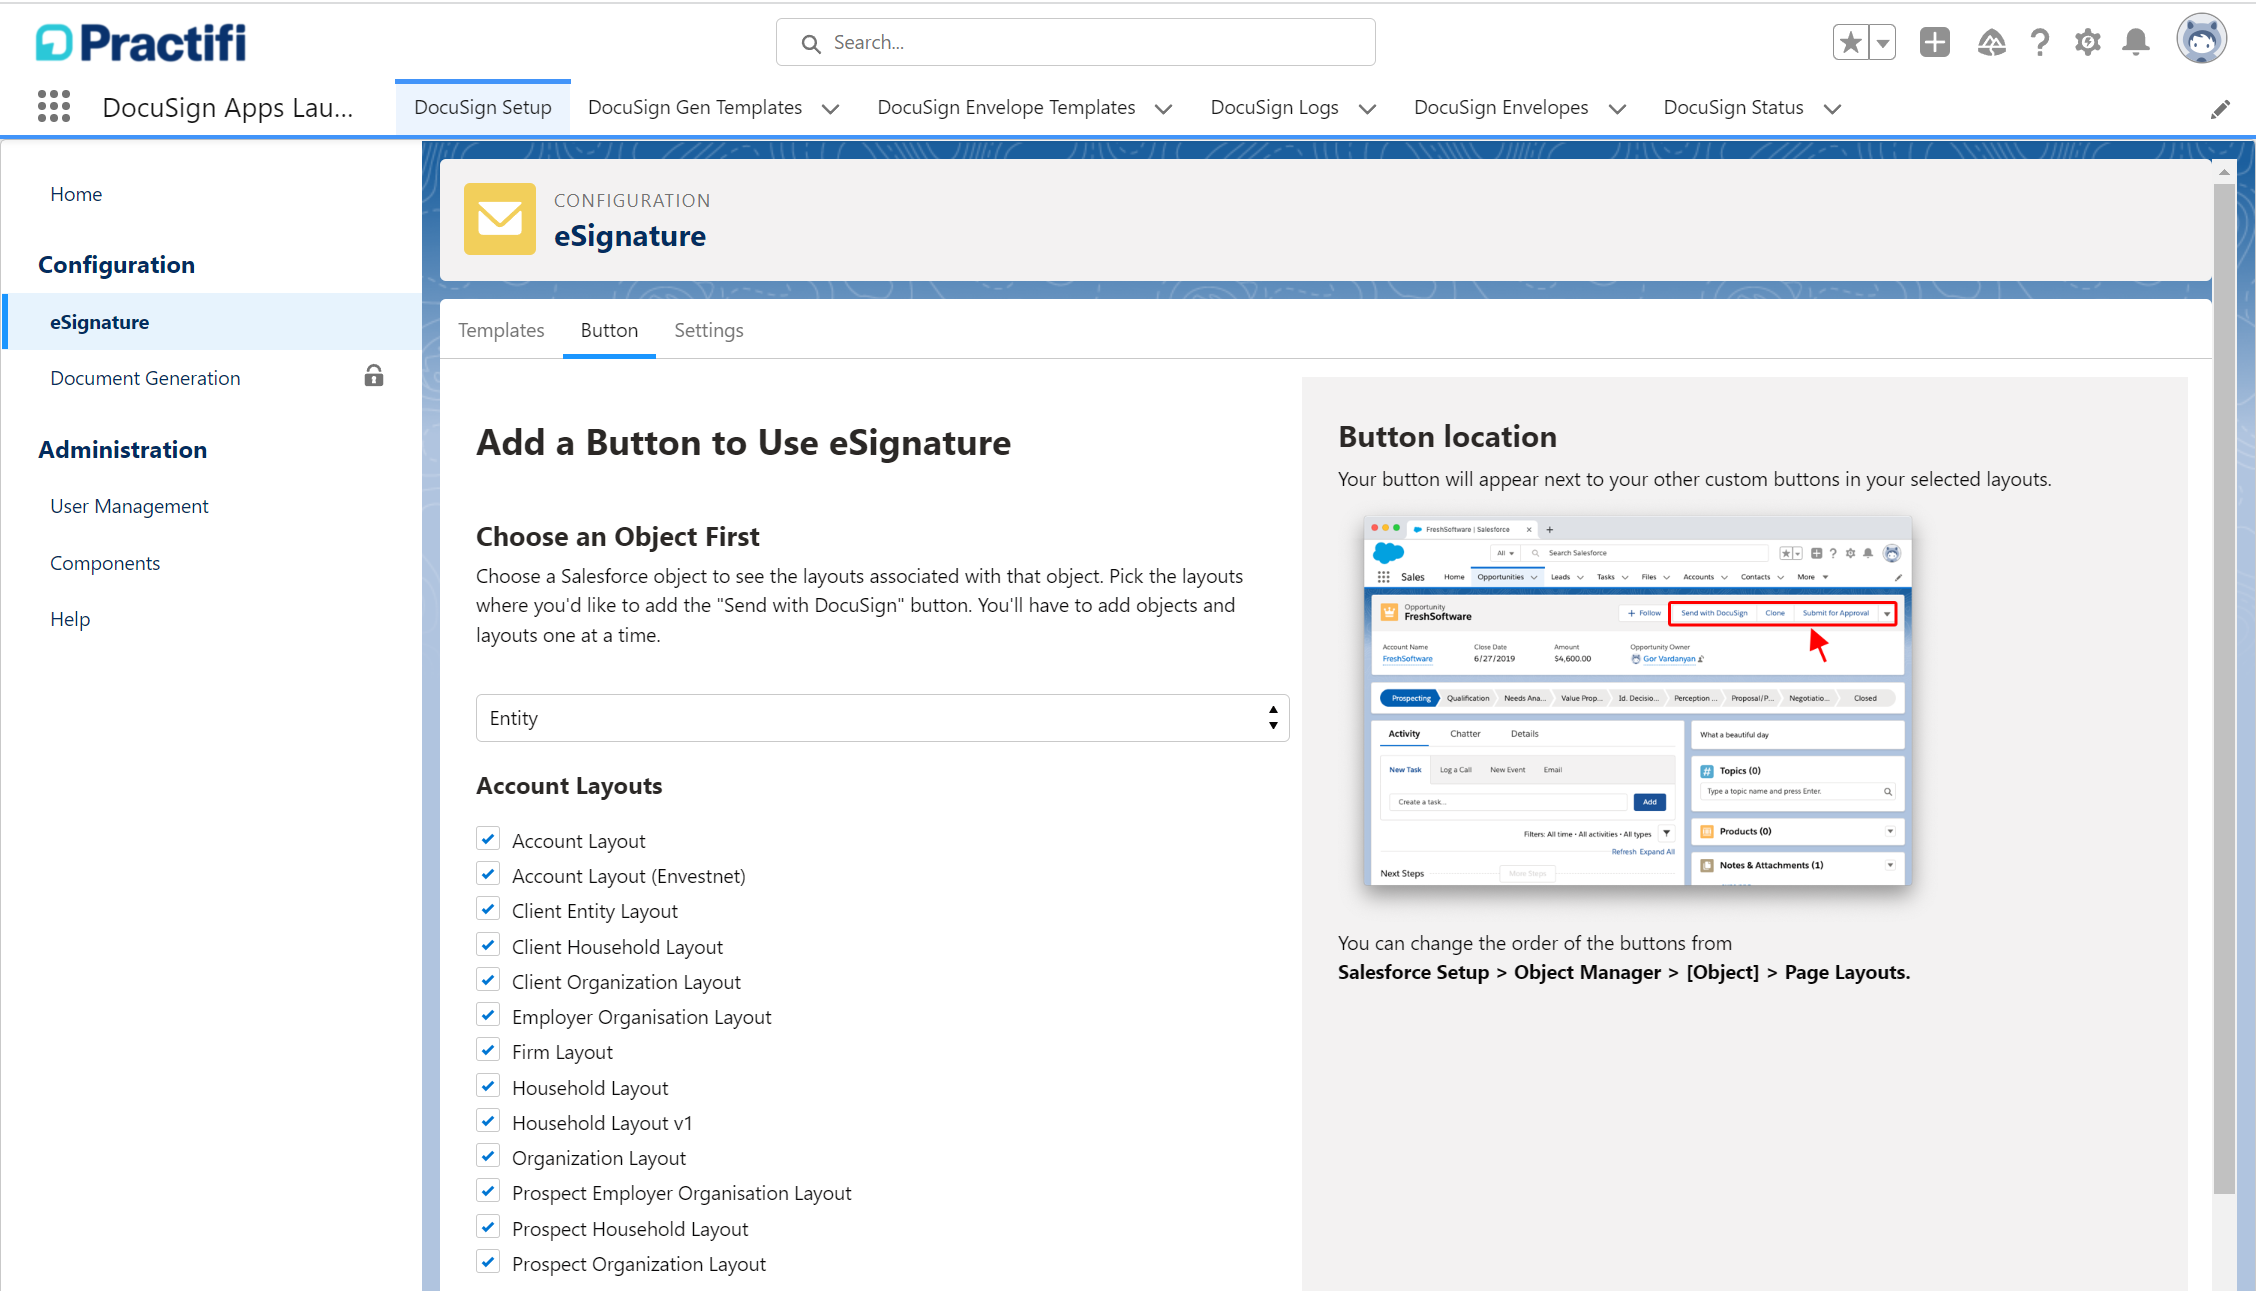The image size is (2256, 1291).
Task: Go to Home in the sidebar
Action: (76, 194)
